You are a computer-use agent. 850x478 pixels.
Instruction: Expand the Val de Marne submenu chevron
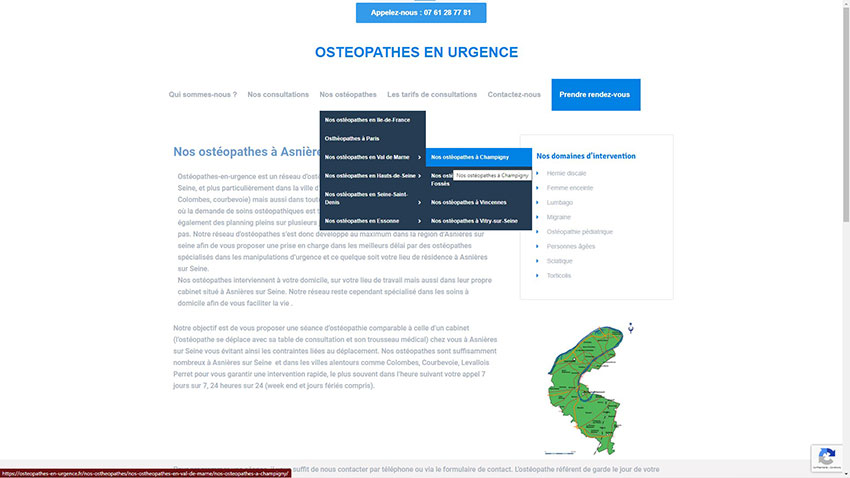click(419, 157)
